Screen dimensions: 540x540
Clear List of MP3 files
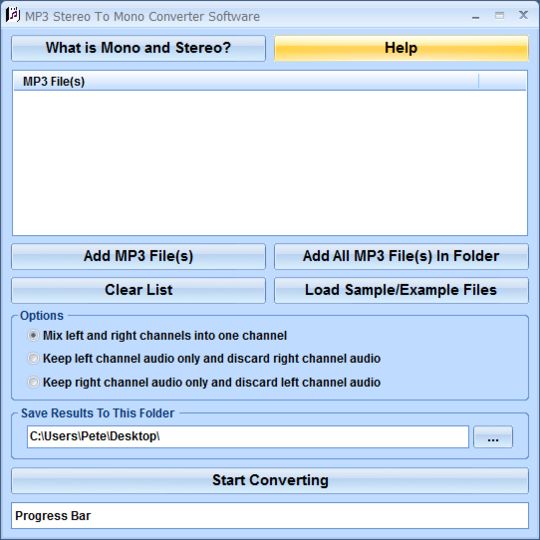[138, 290]
